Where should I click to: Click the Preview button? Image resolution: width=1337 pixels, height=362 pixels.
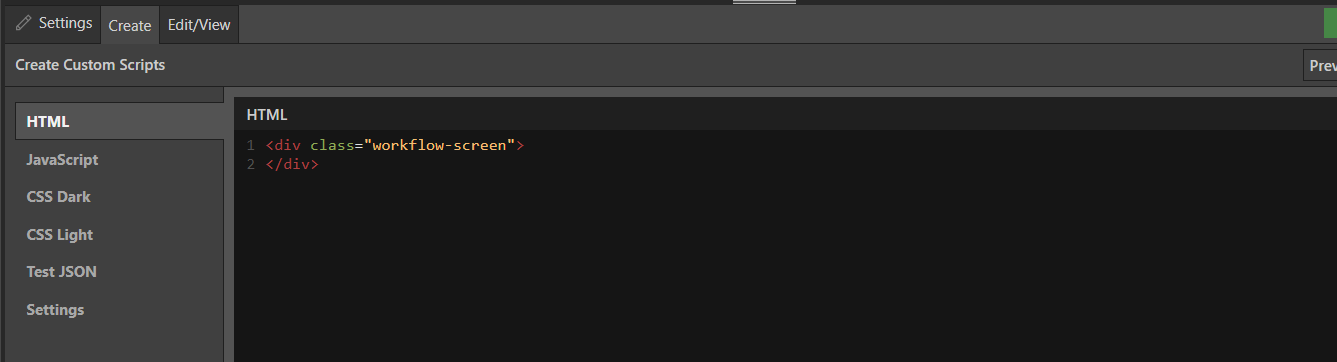pos(1321,66)
